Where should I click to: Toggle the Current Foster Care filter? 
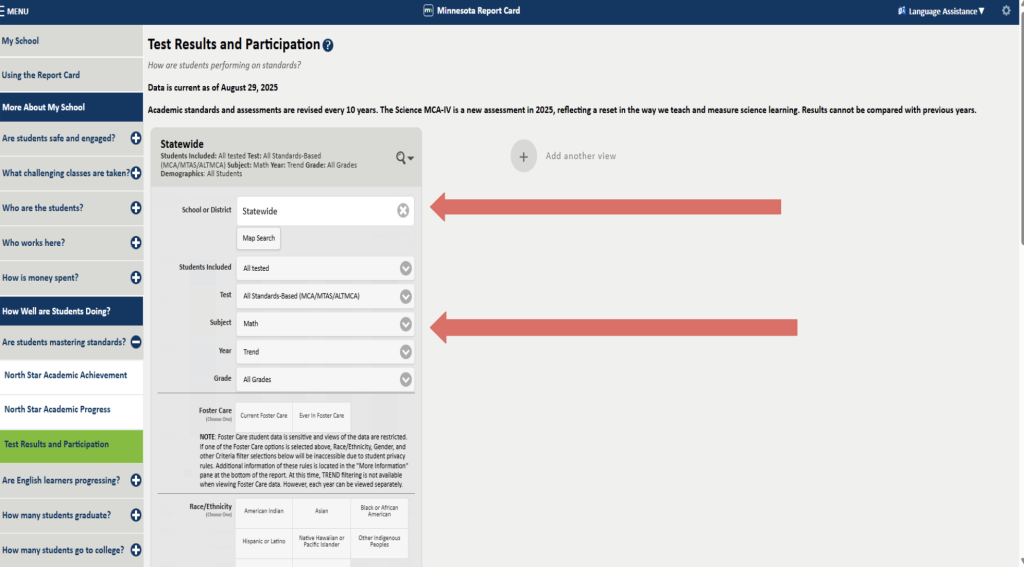pos(264,415)
